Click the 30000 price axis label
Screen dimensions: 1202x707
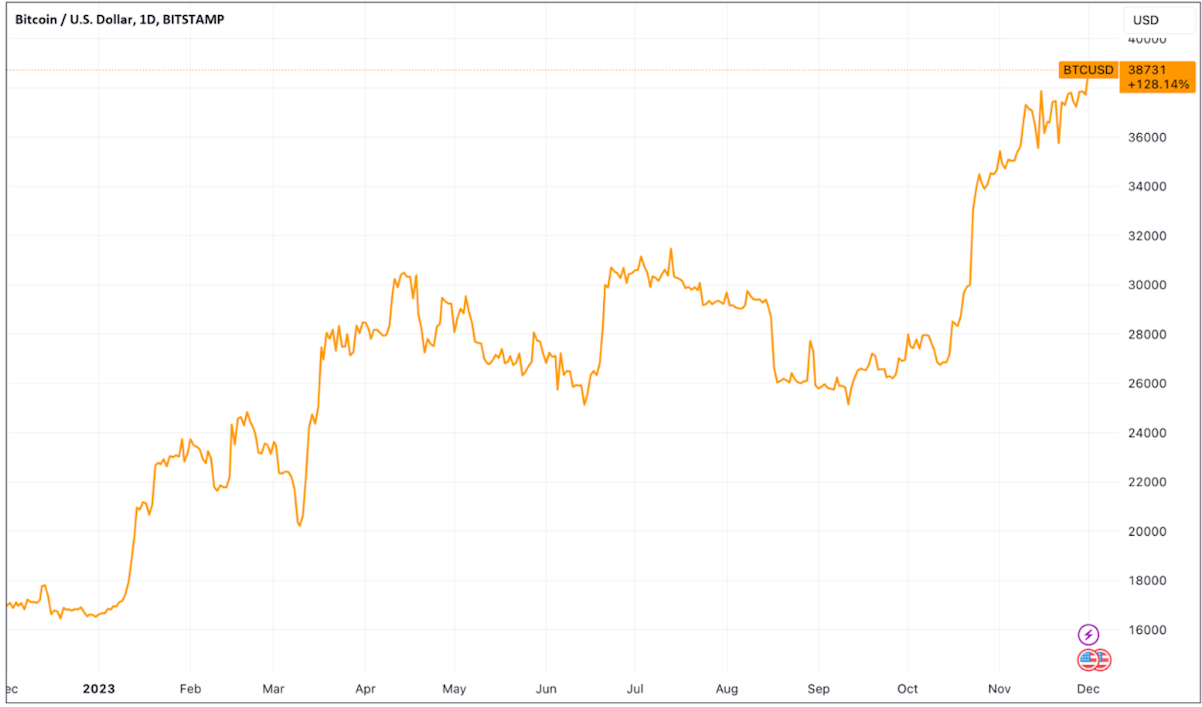coord(1147,285)
